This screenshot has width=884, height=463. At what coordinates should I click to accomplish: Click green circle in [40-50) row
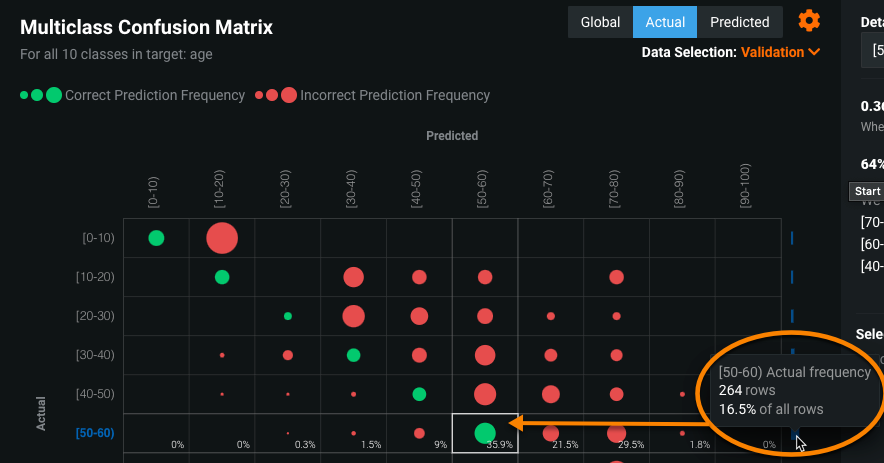click(419, 394)
